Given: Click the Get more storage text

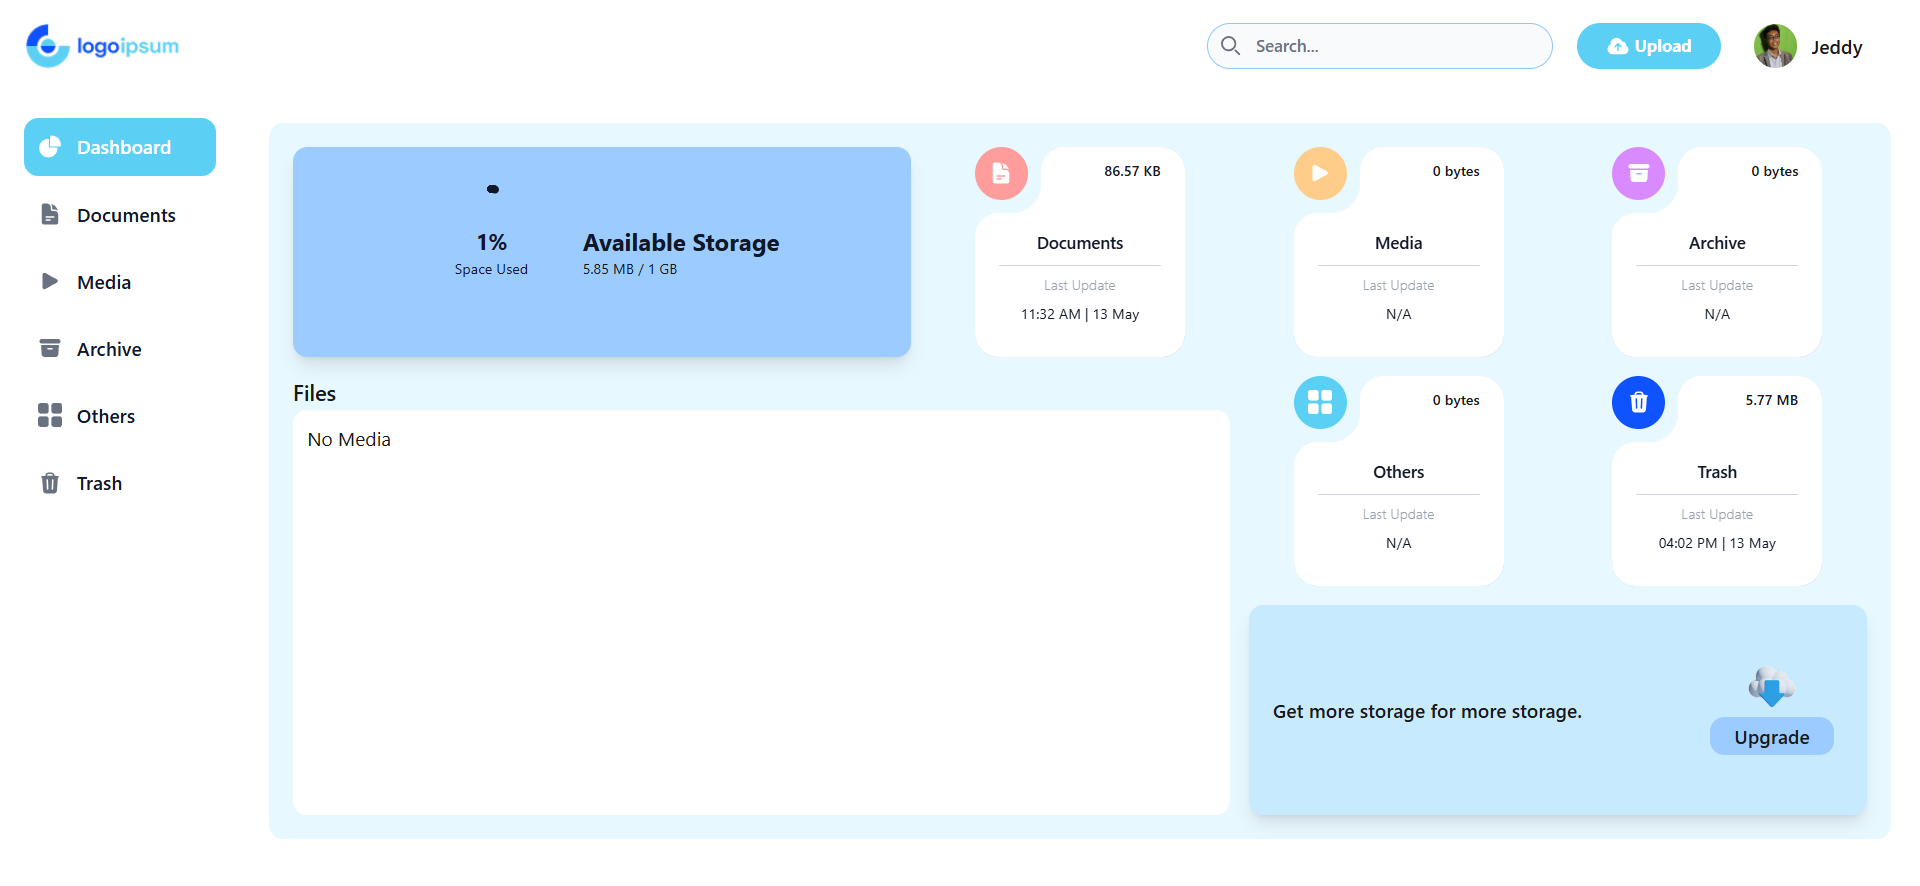Looking at the screenshot, I should (x=1427, y=711).
